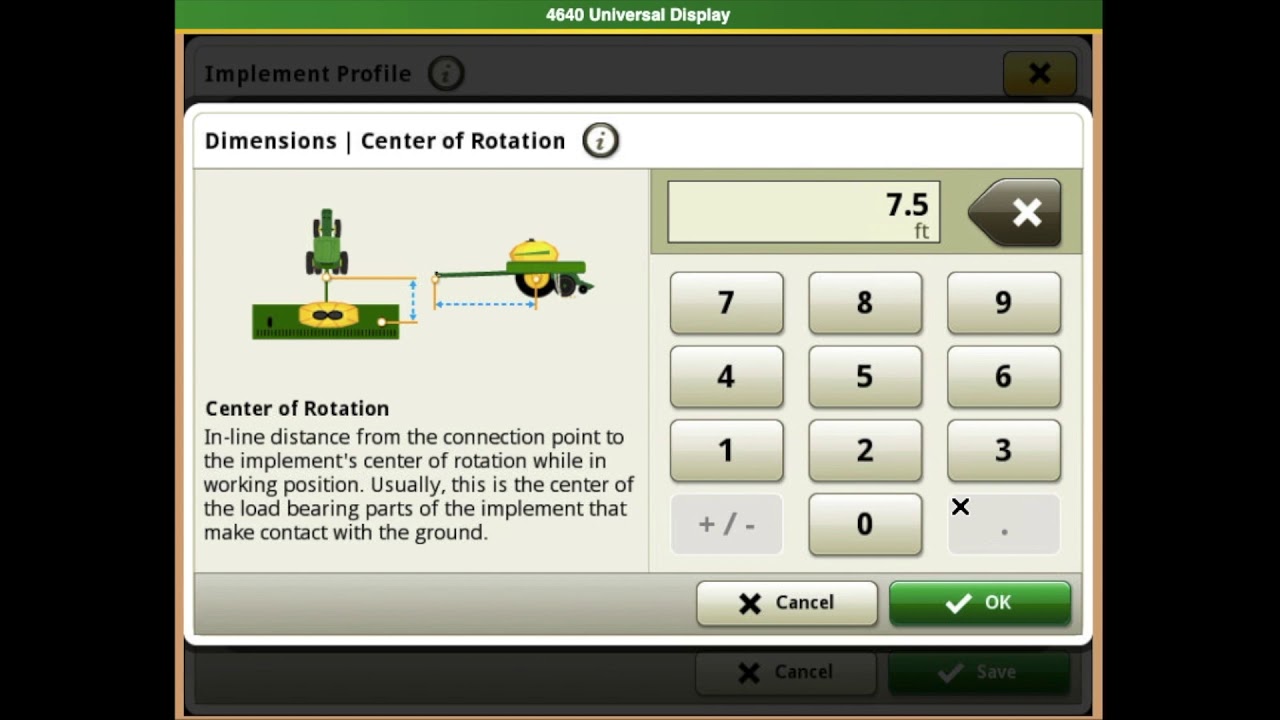Tap keypad digit 4

726,377
